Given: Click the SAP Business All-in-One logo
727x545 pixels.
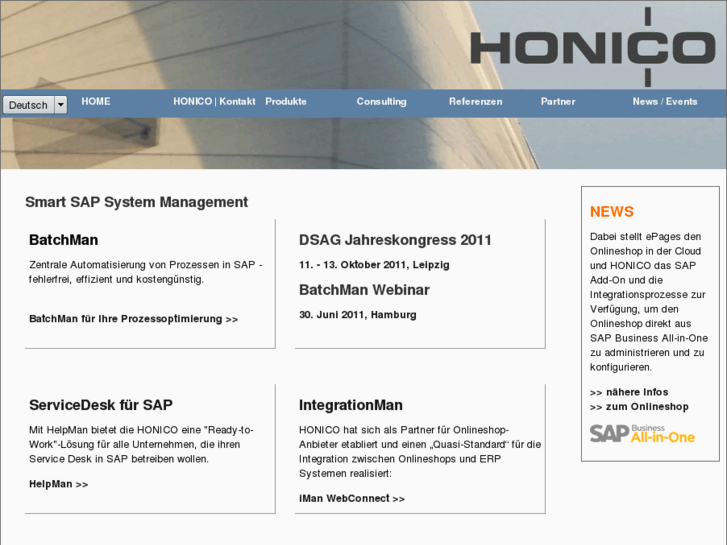Looking at the screenshot, I should coord(641,433).
